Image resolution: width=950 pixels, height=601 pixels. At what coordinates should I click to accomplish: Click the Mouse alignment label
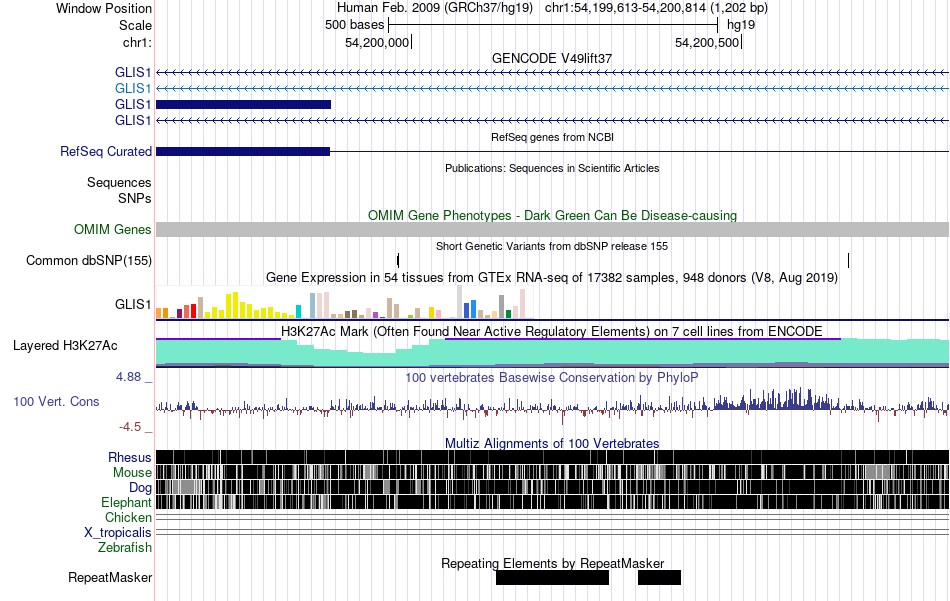tap(132, 473)
